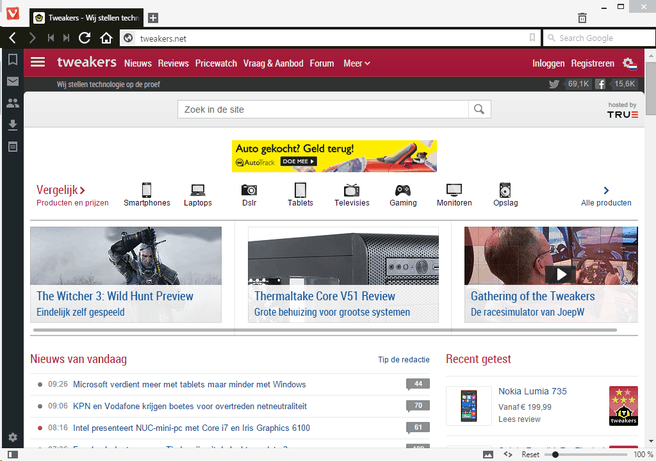Viewport: 656px width, 461px height.
Task: Open the Nieuws menu item
Action: pos(138,64)
